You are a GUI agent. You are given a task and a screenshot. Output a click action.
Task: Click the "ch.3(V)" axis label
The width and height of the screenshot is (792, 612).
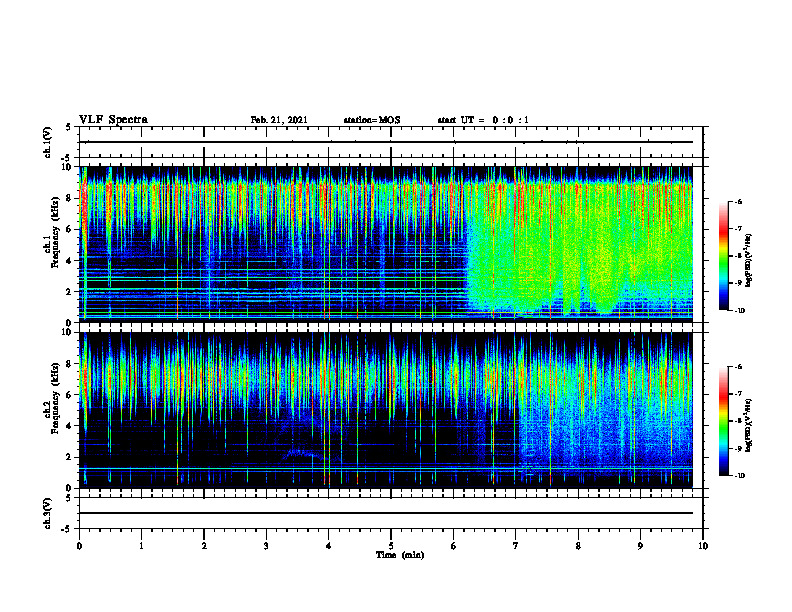coord(48,513)
